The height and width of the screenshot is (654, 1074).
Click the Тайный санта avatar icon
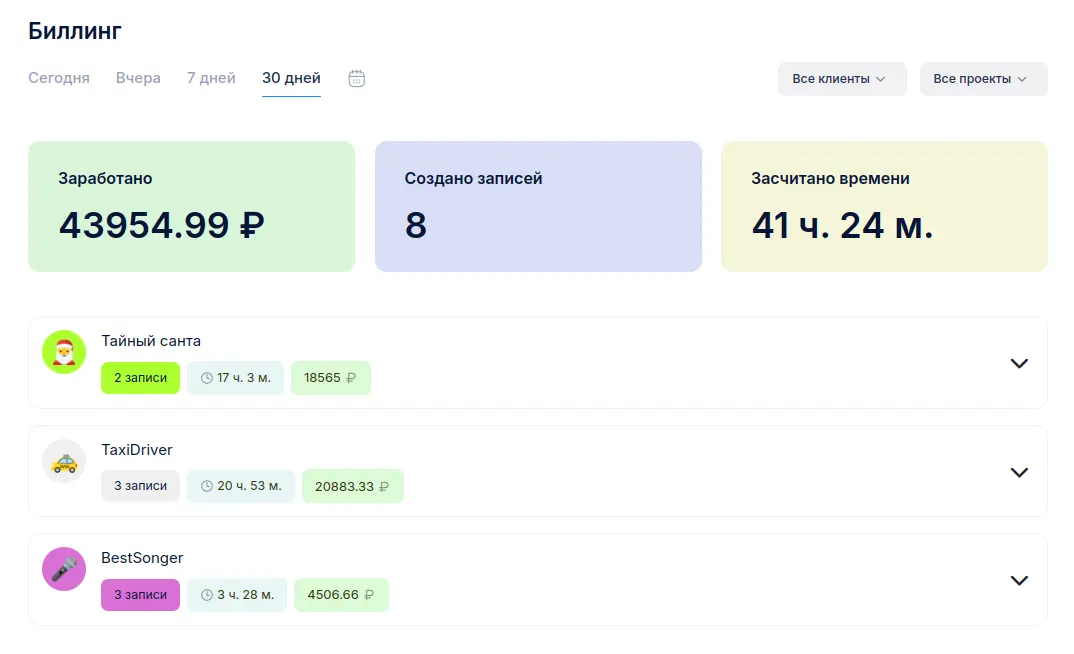pyautogui.click(x=64, y=353)
